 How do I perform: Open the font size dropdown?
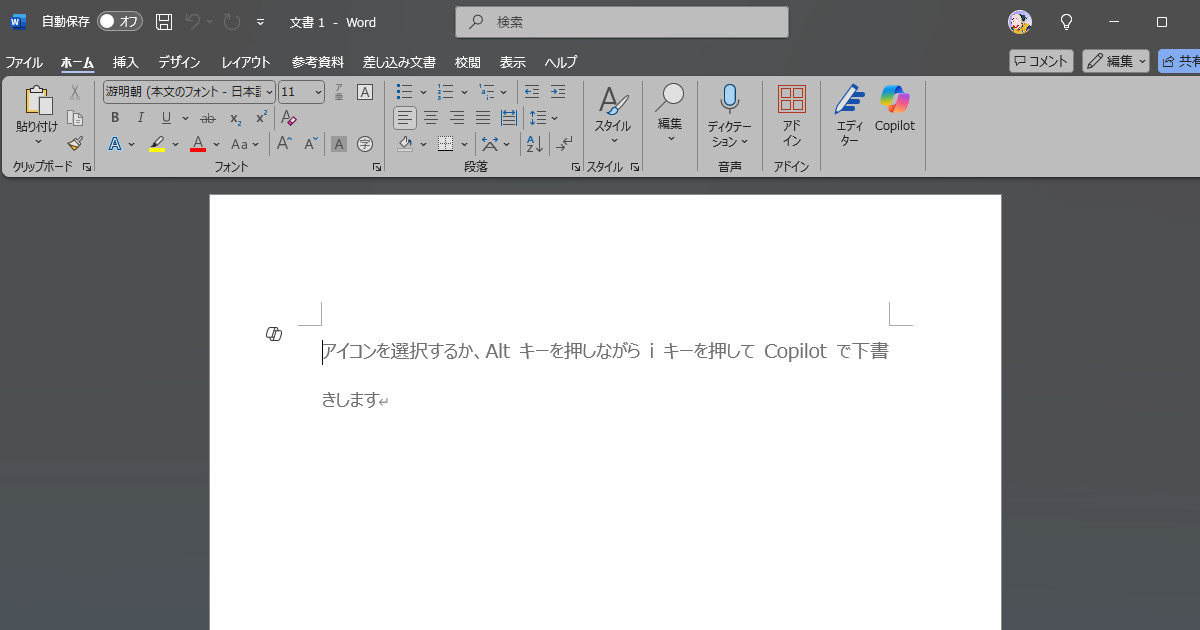319,92
